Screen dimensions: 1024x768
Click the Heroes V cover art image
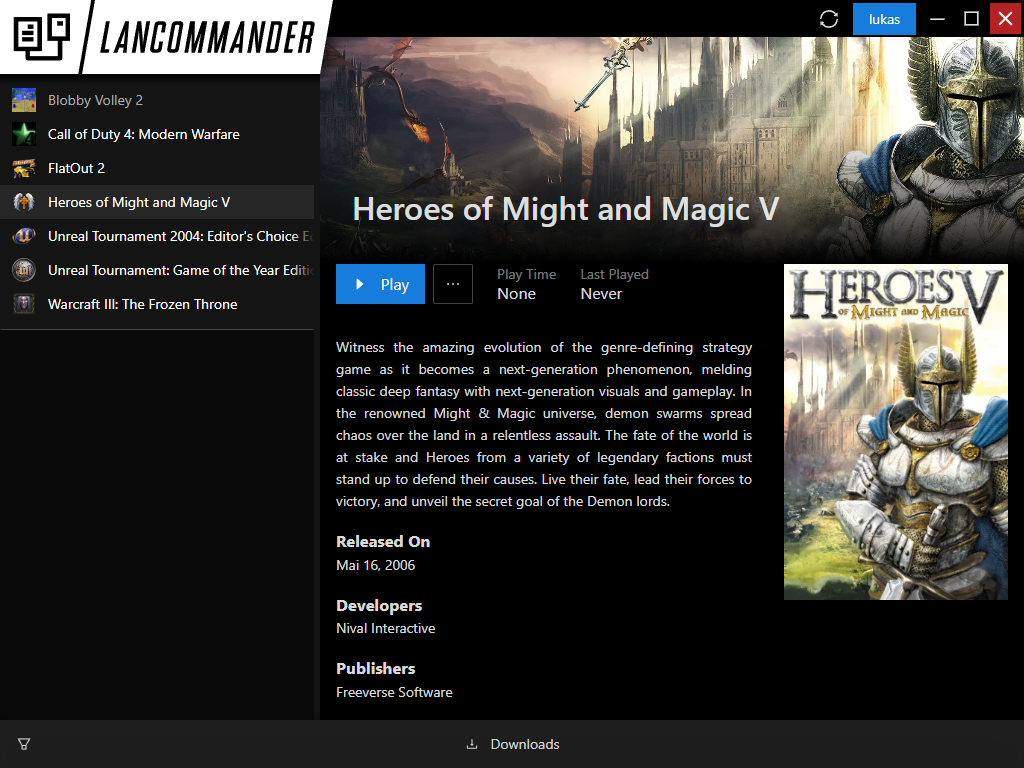(x=895, y=432)
